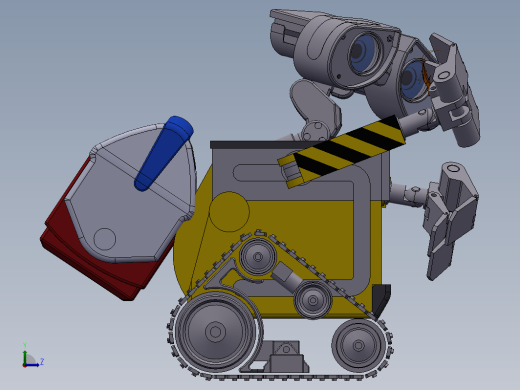
Task: Select the yellow-and-black striped arm
Action: pyautogui.click(x=342, y=152)
